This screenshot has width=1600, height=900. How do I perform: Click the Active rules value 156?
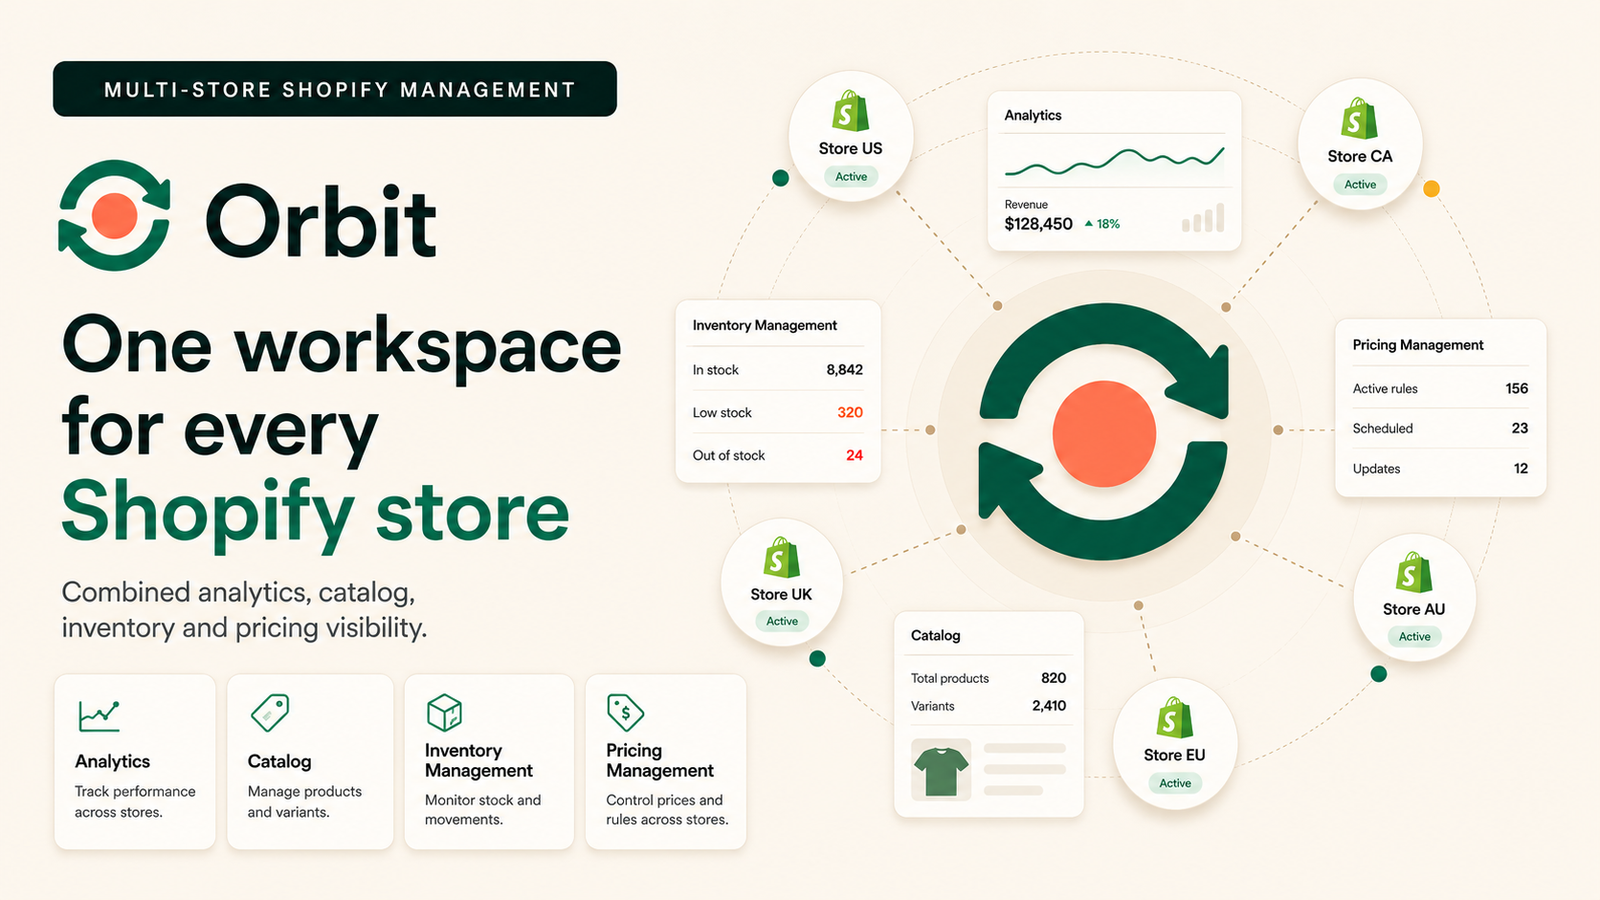pos(1517,389)
